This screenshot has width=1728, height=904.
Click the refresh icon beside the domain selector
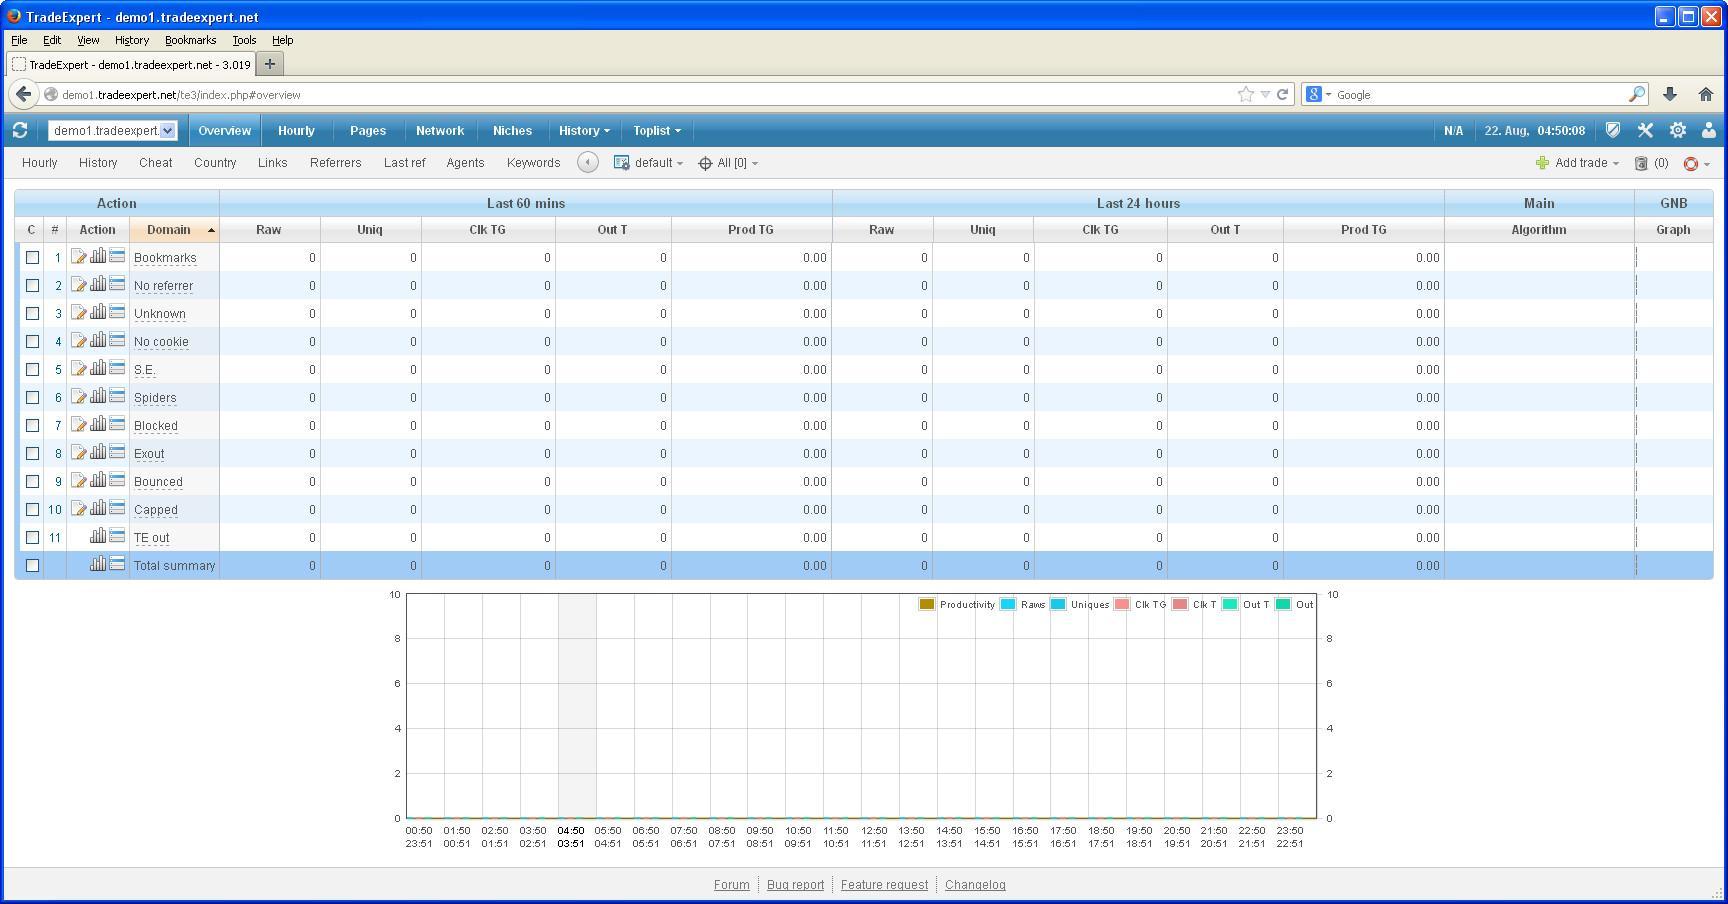pyautogui.click(x=20, y=131)
